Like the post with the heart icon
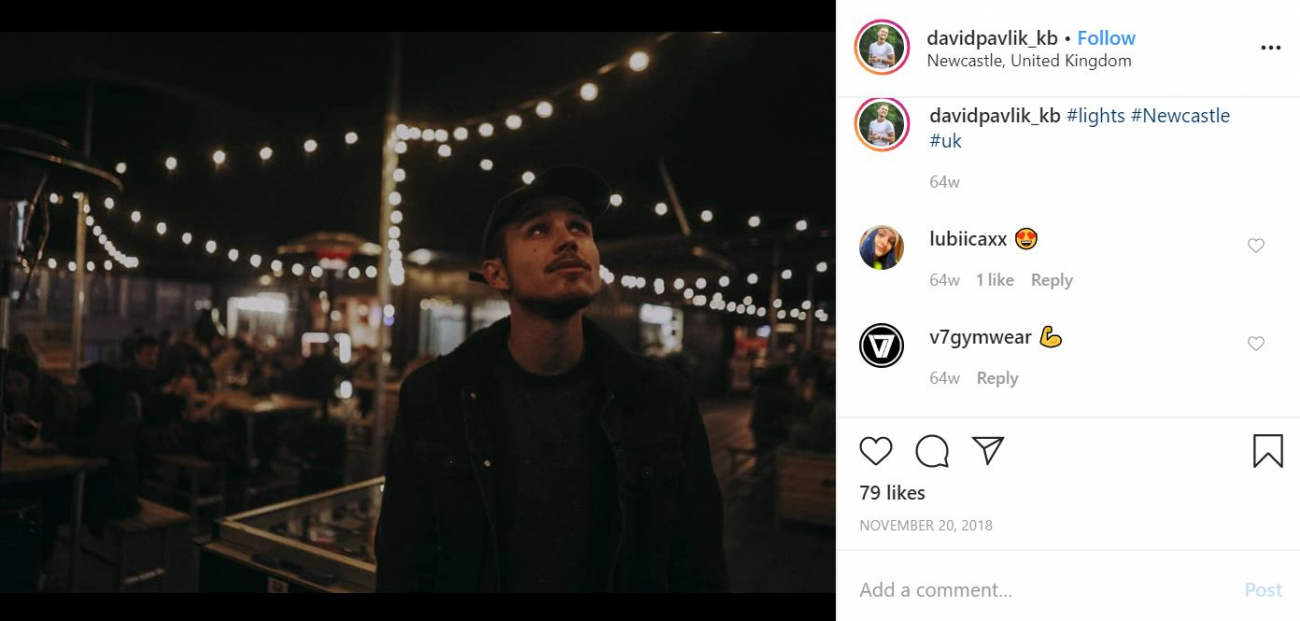The height and width of the screenshot is (621, 1300). (876, 451)
